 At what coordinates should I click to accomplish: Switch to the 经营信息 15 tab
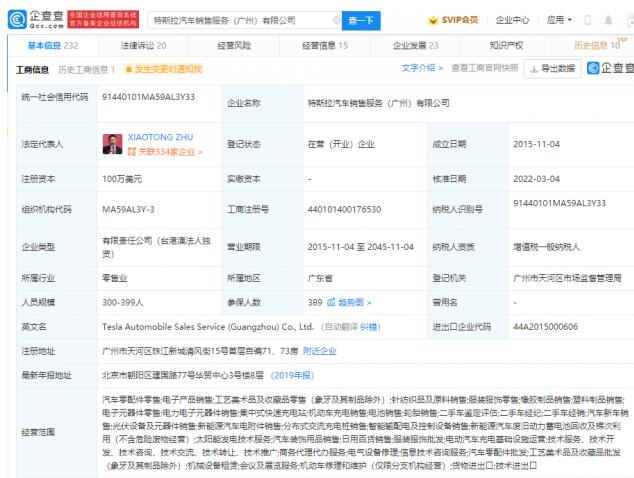tap(325, 46)
